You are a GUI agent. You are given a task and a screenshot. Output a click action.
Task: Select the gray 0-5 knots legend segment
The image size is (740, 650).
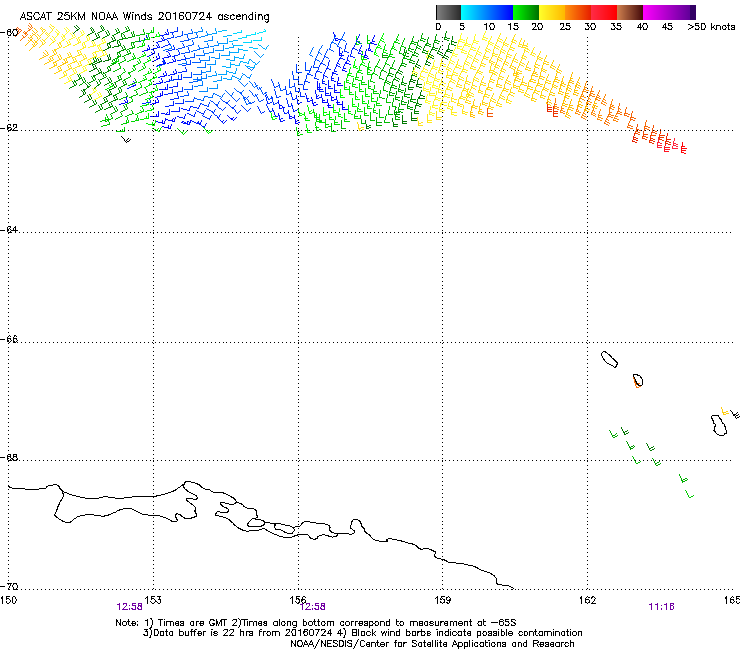448,12
